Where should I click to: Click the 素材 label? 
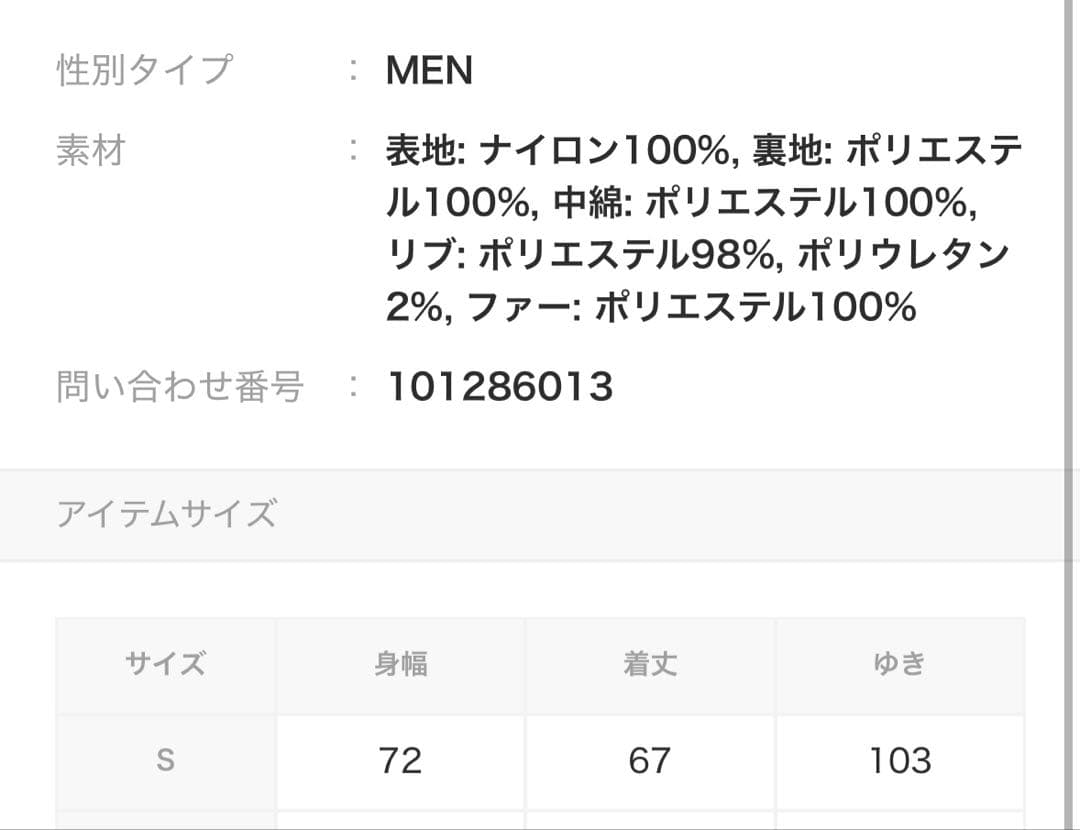click(x=91, y=152)
